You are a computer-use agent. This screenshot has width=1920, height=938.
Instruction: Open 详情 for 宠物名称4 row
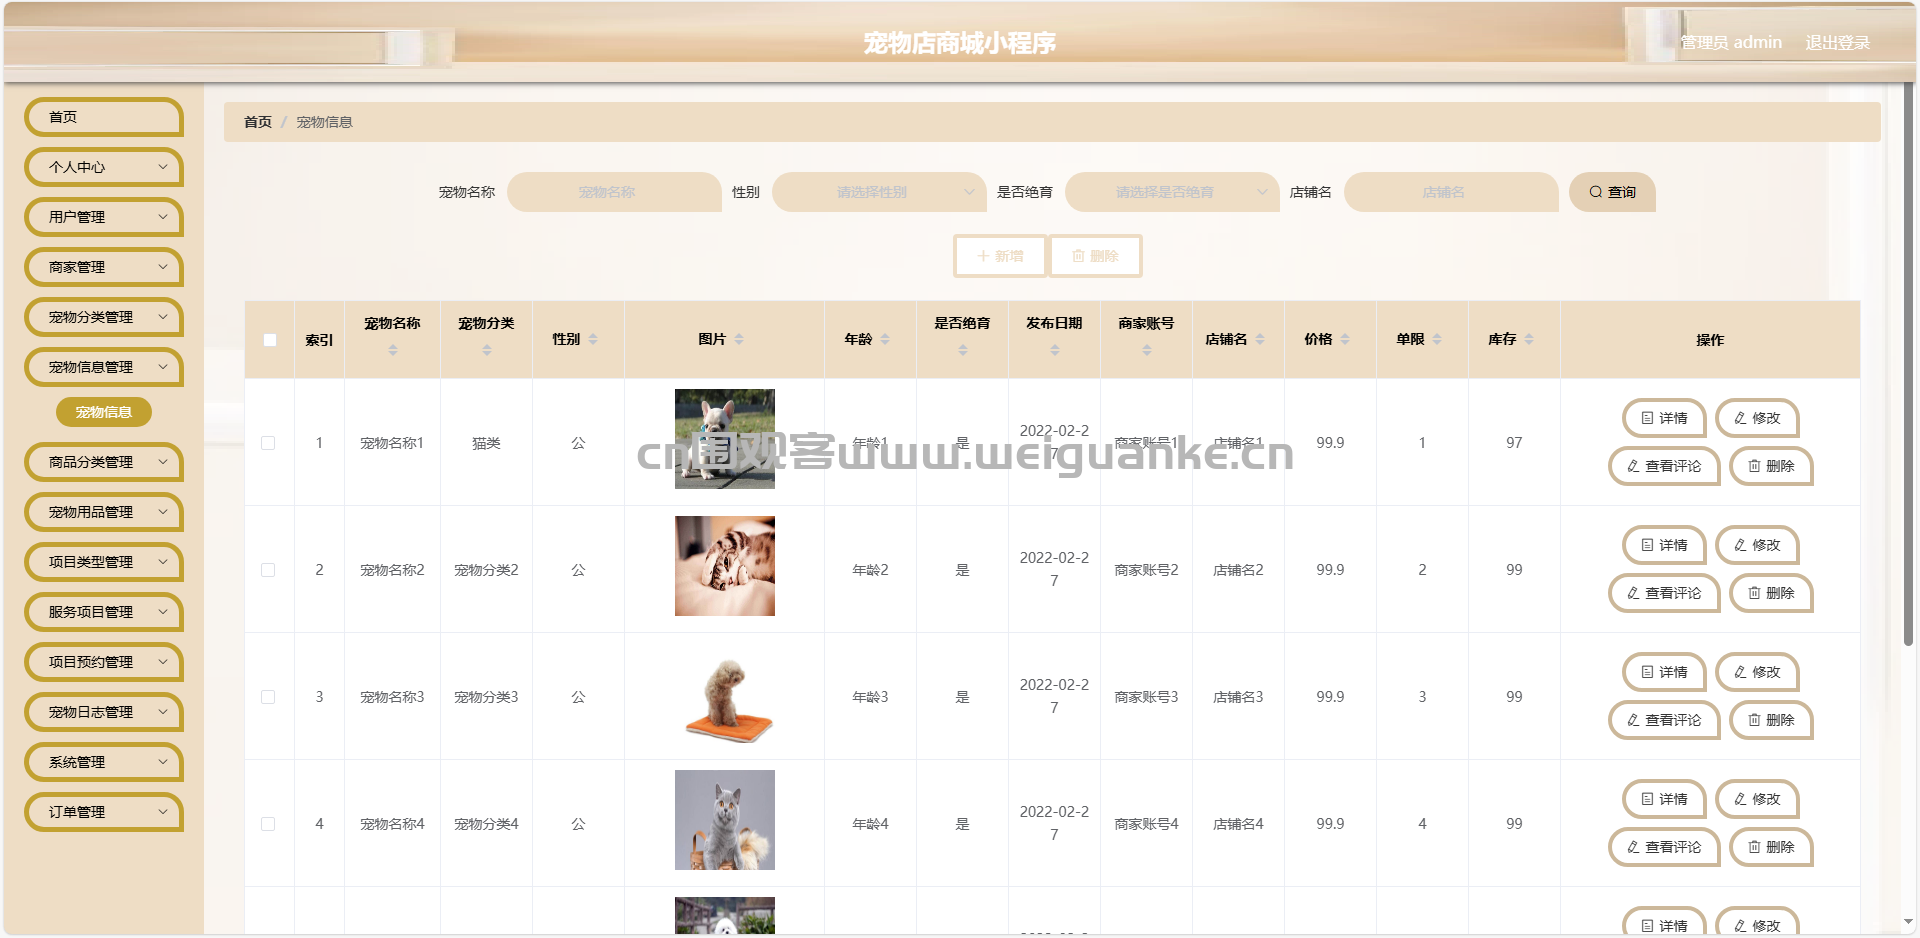coord(1664,799)
